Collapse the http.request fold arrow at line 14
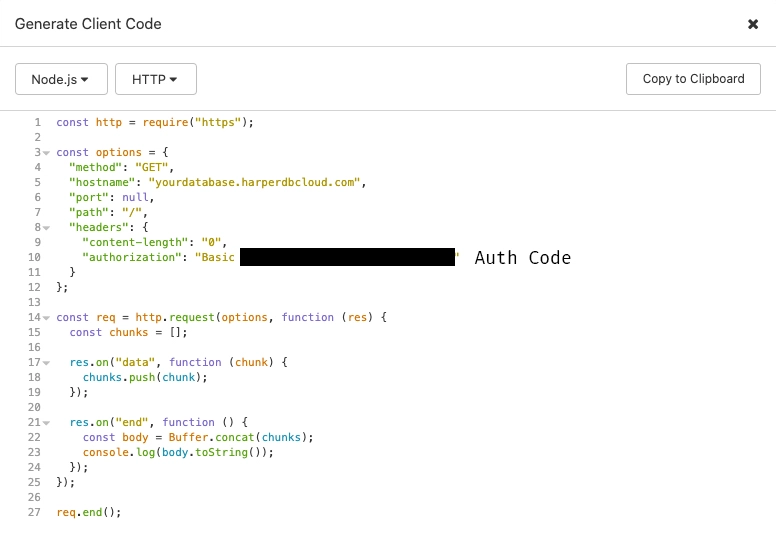 coord(47,318)
